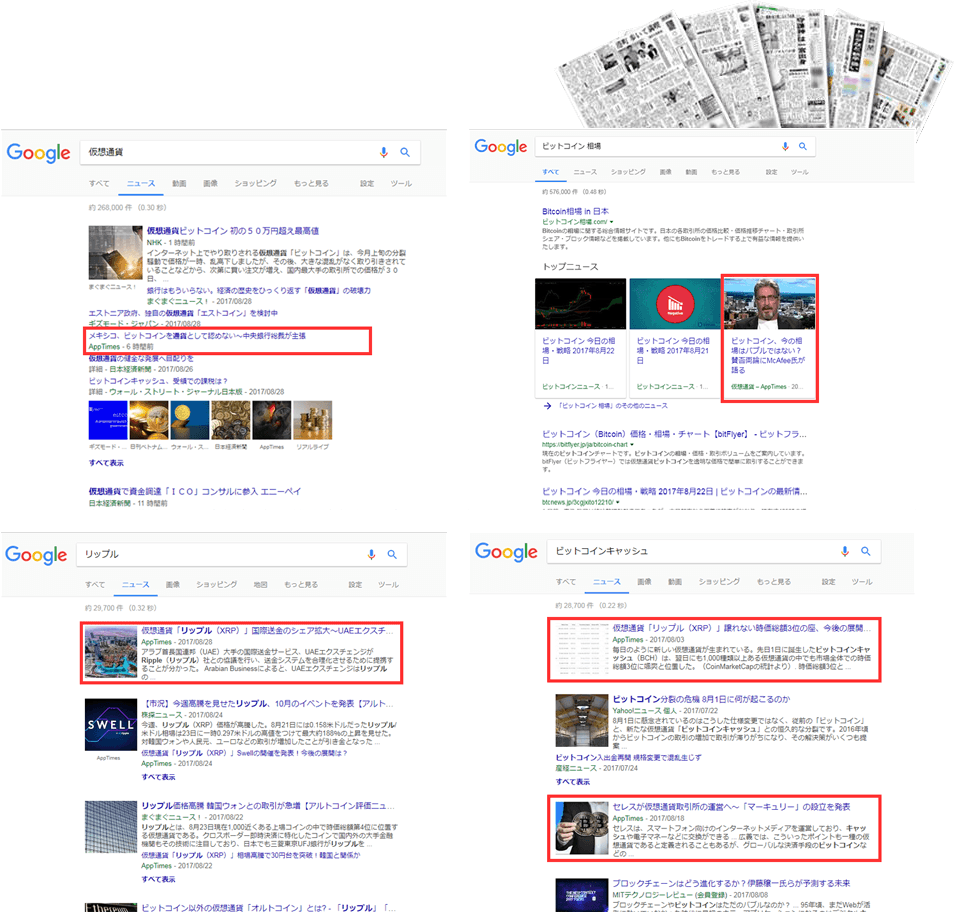Screen dimensions: 954x913
Task: Click the McAfee news card thumbnail
Action: 770,304
